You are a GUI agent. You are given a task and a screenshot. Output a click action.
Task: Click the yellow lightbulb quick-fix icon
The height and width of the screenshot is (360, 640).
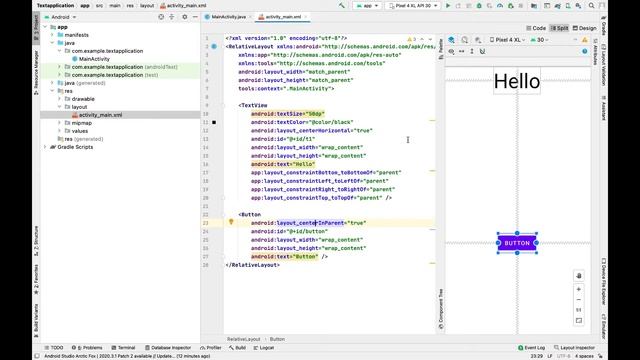tap(231, 222)
